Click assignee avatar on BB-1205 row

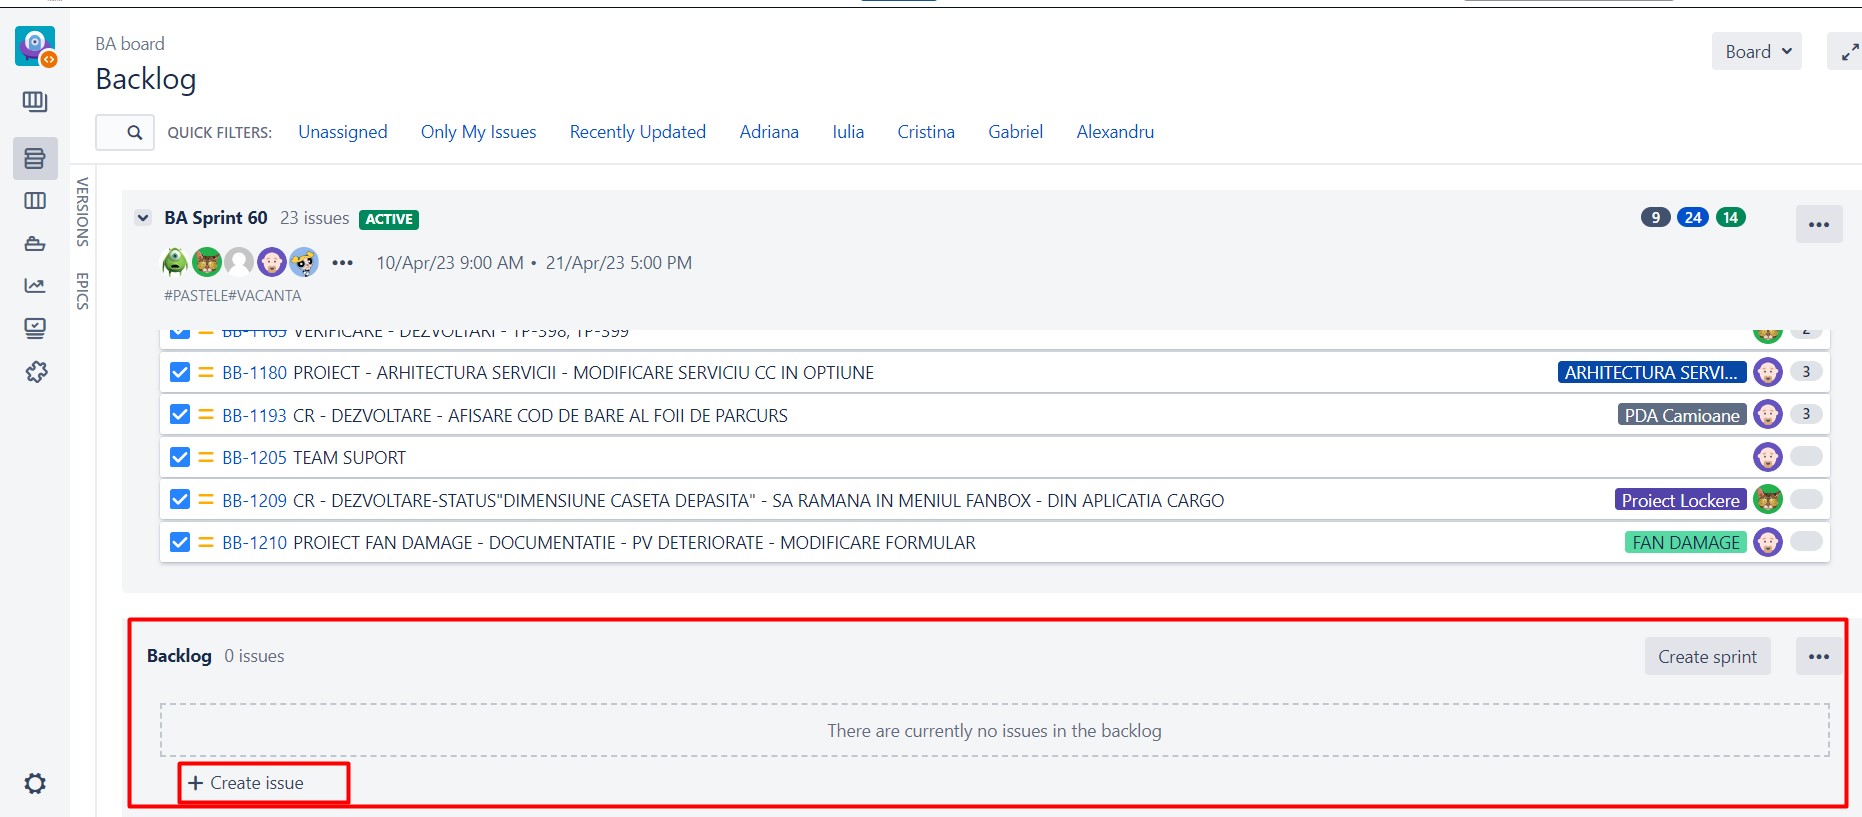1768,457
